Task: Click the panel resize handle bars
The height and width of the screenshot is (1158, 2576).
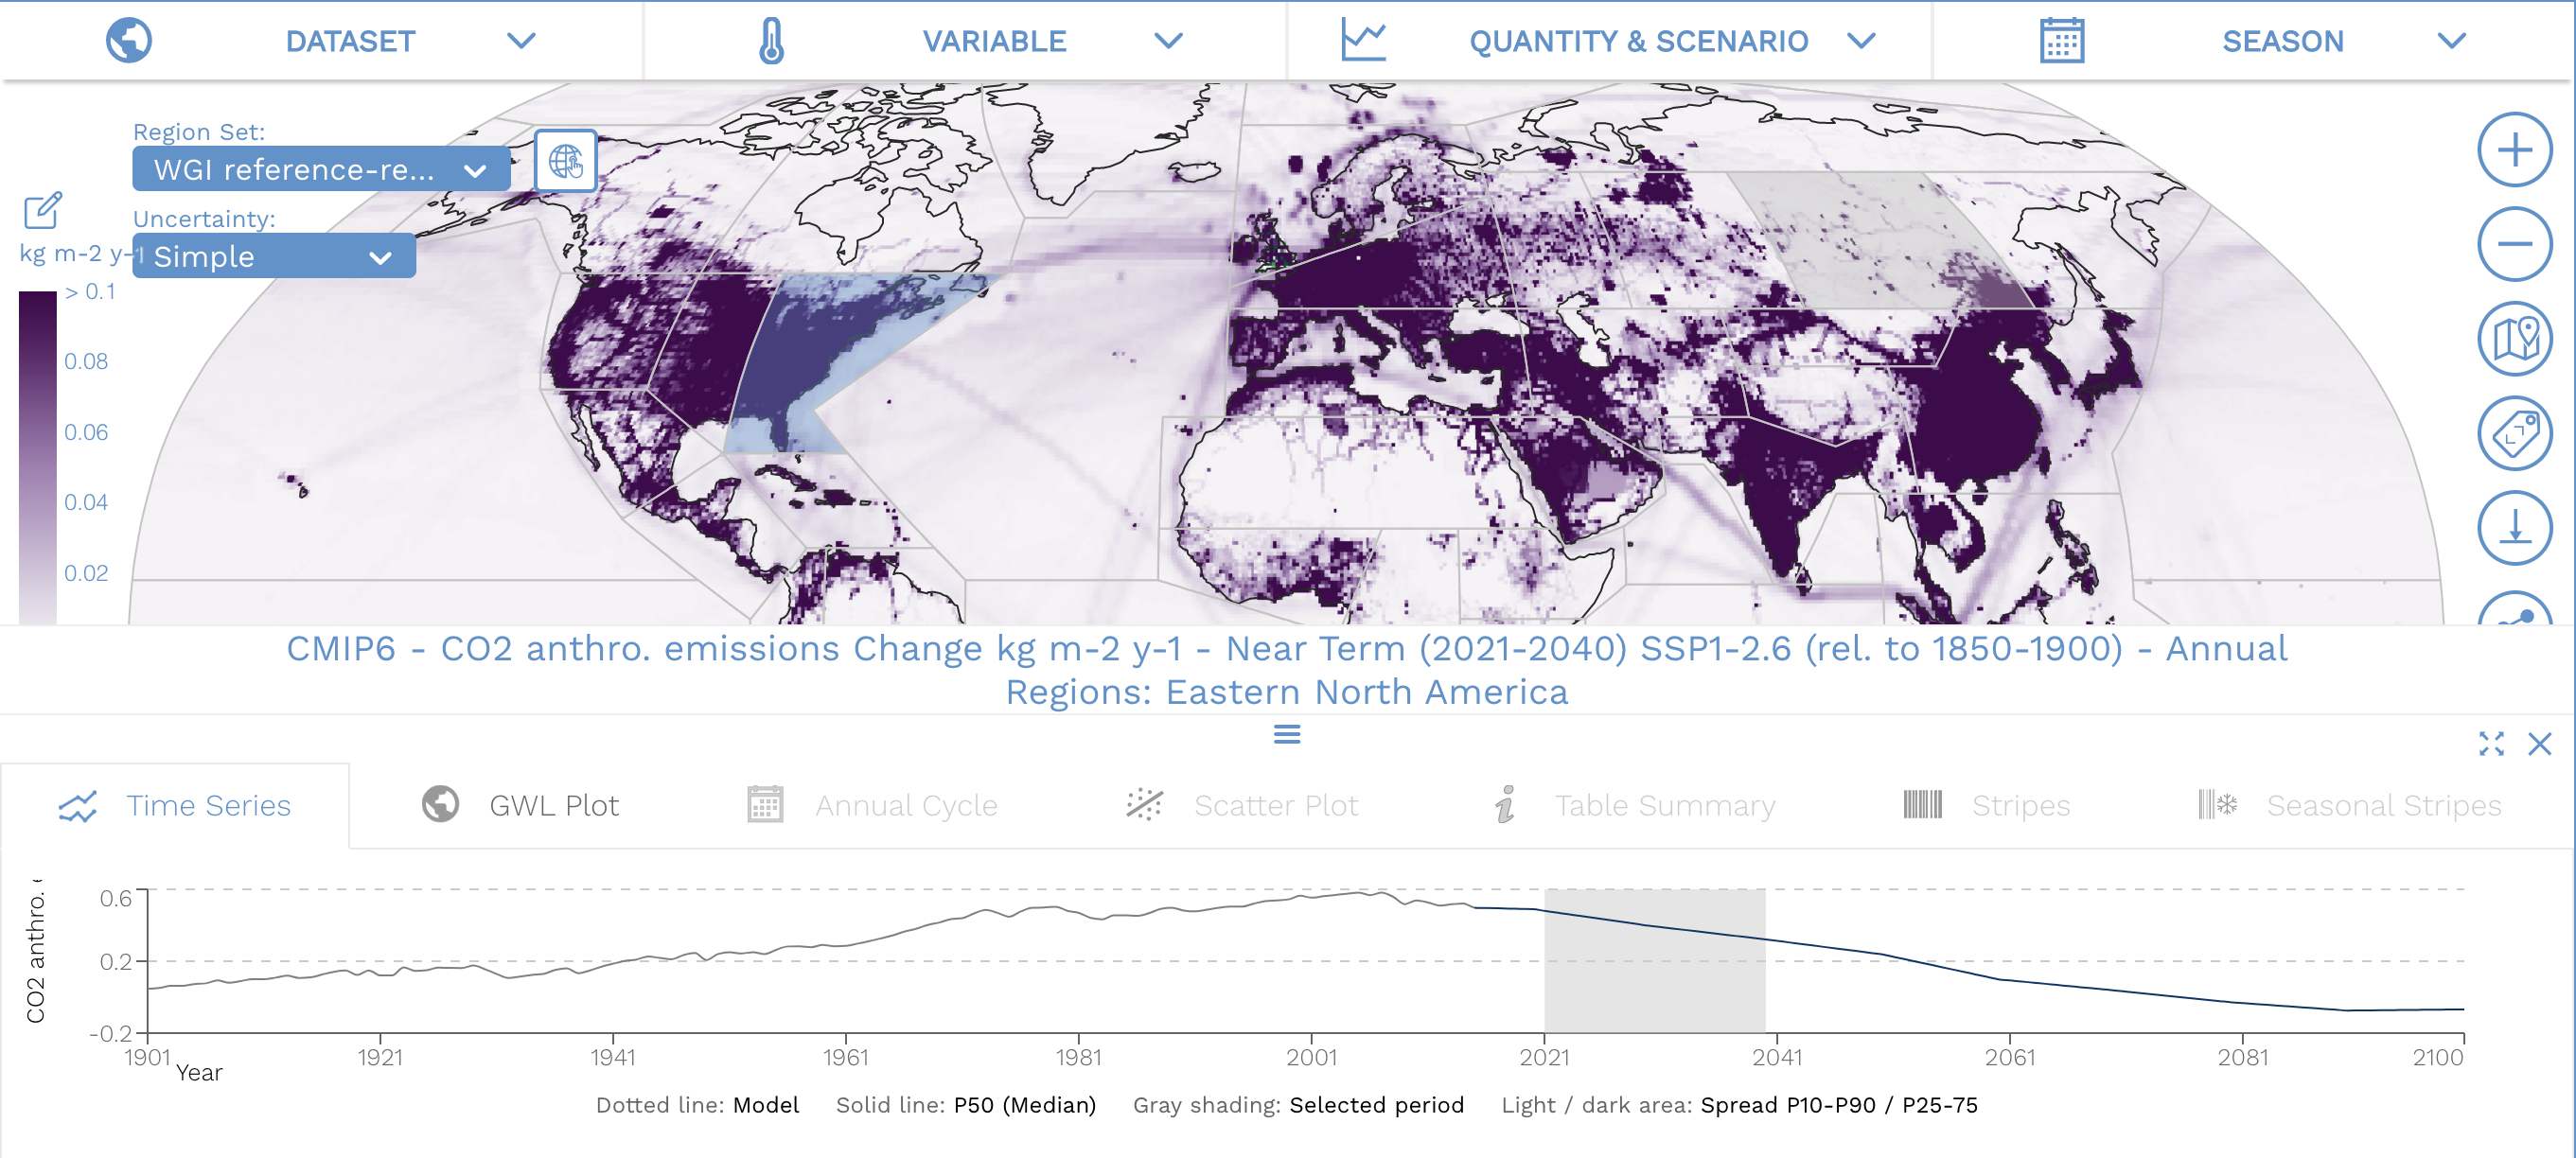Action: (1287, 735)
